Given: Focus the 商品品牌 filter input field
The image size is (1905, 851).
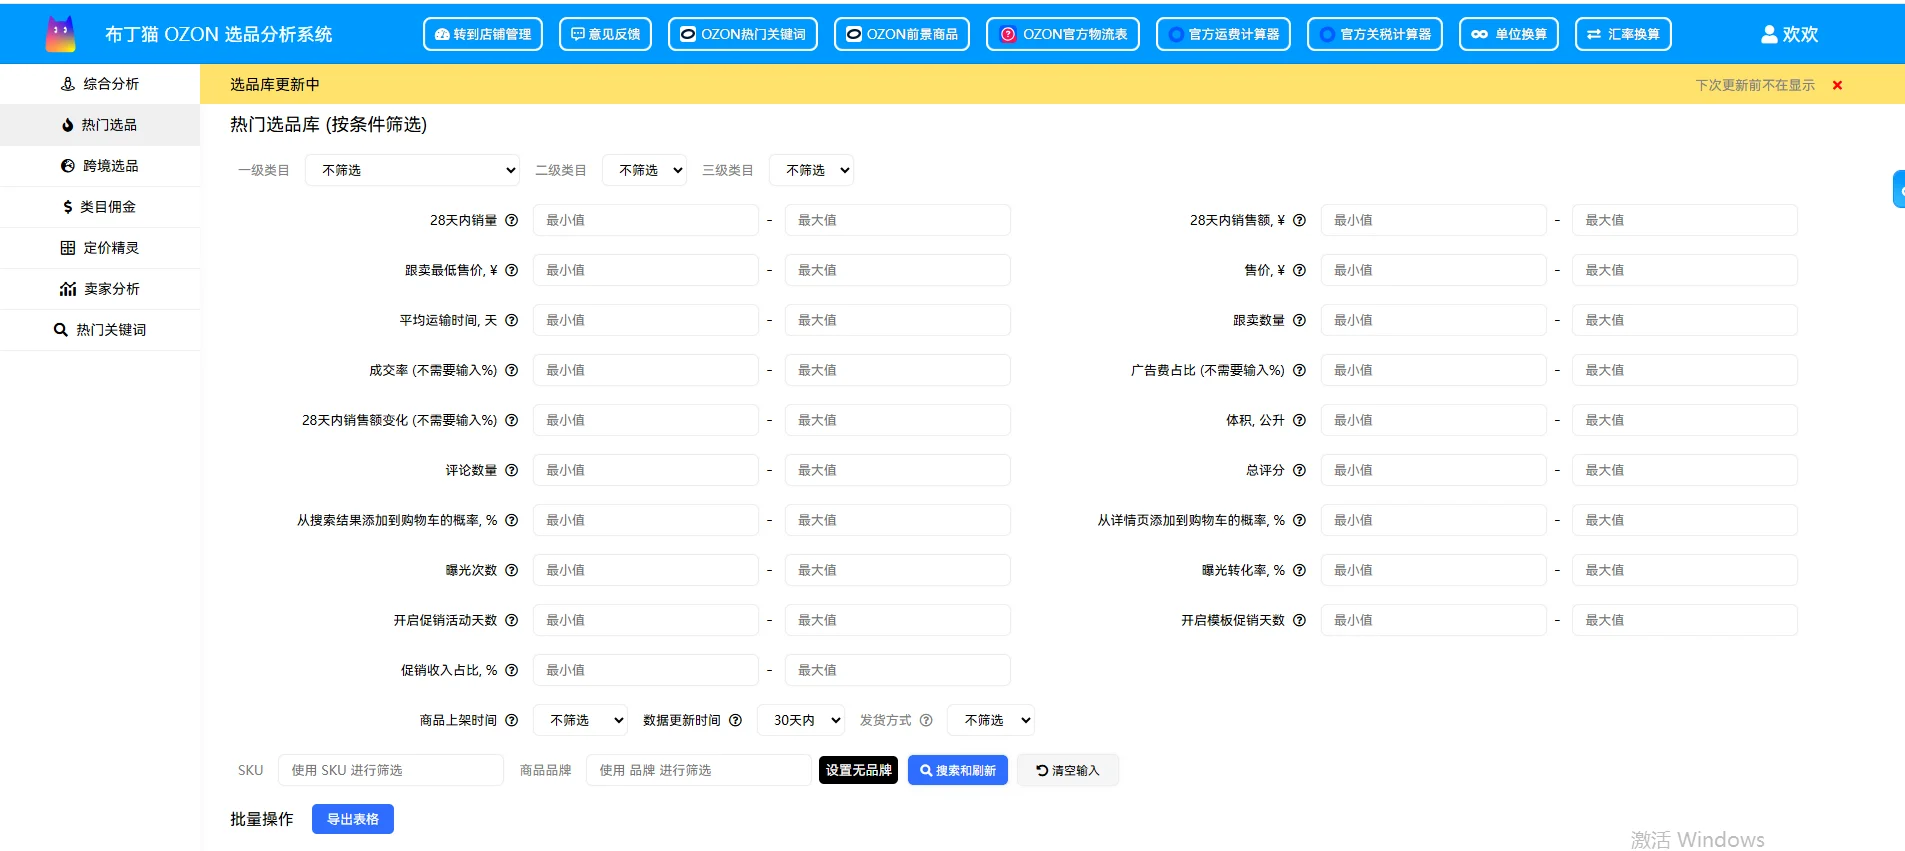Looking at the screenshot, I should coord(699,770).
